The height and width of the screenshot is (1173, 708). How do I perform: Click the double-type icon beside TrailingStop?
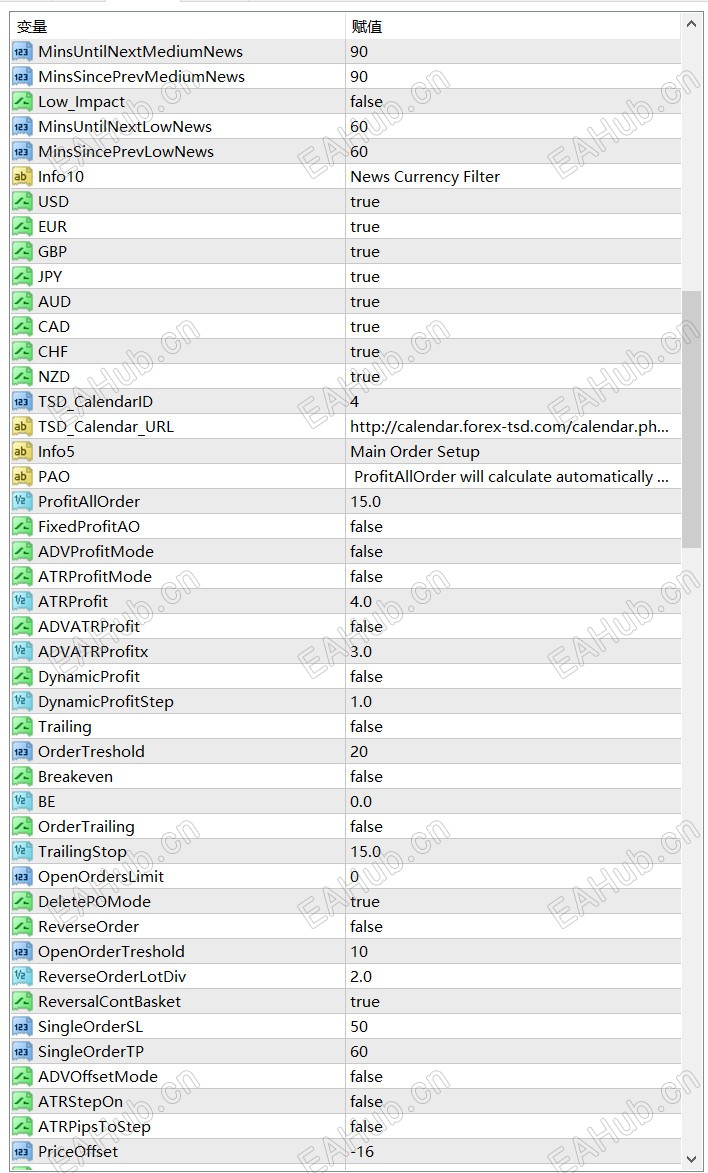(x=22, y=852)
